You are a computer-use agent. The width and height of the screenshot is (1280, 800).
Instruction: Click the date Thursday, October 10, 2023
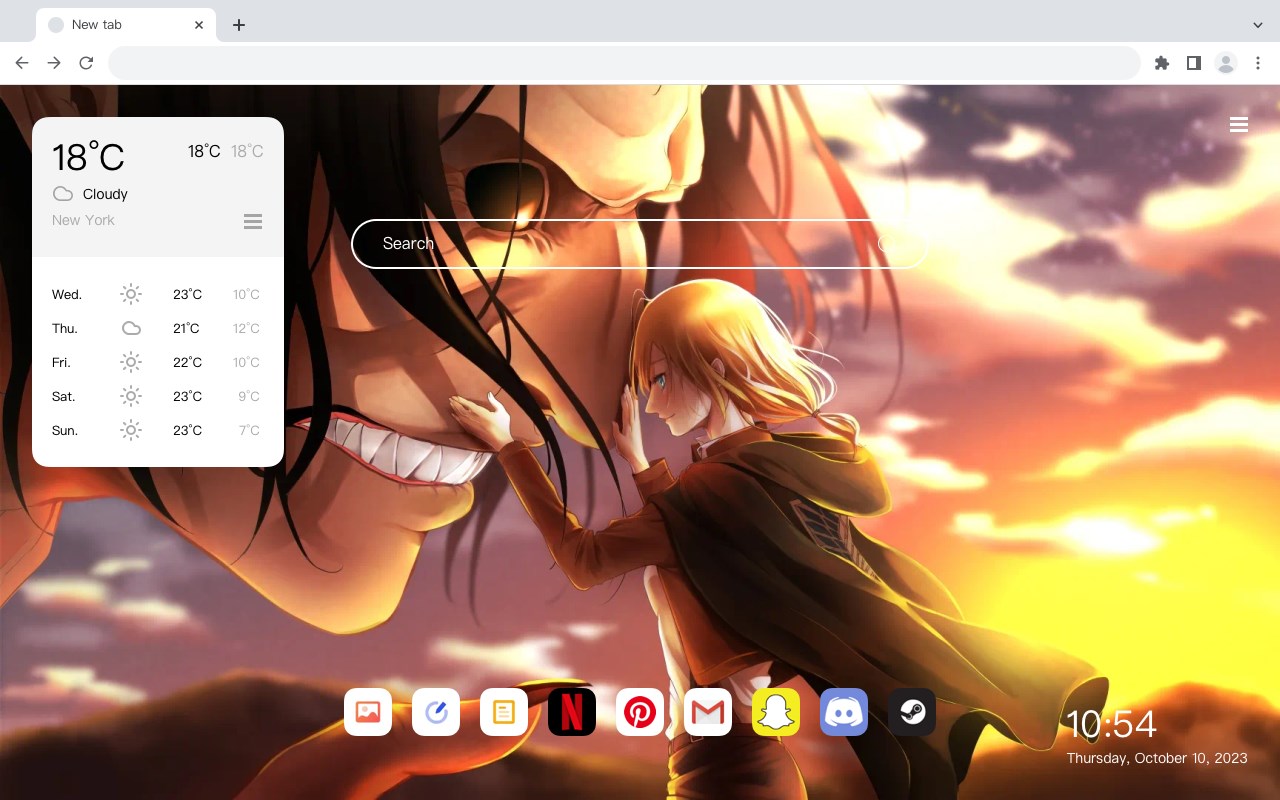point(1157,758)
